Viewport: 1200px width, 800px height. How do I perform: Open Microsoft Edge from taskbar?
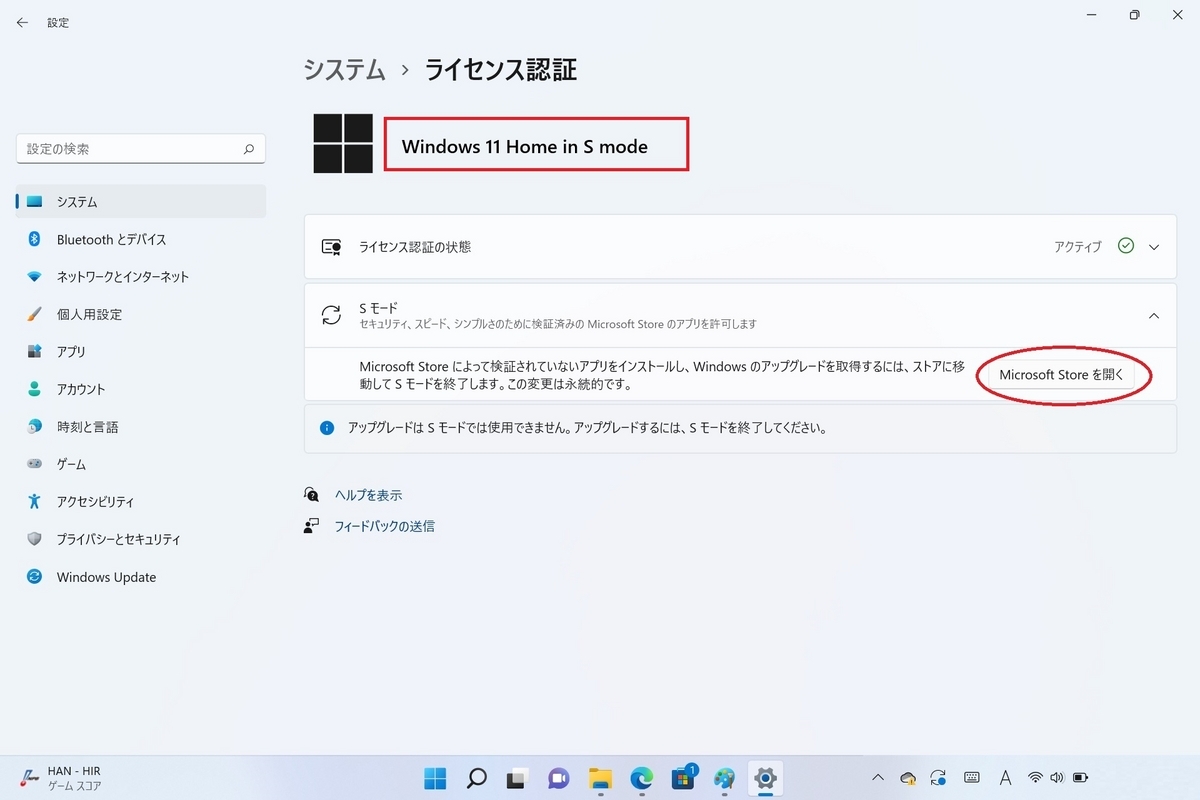click(641, 778)
